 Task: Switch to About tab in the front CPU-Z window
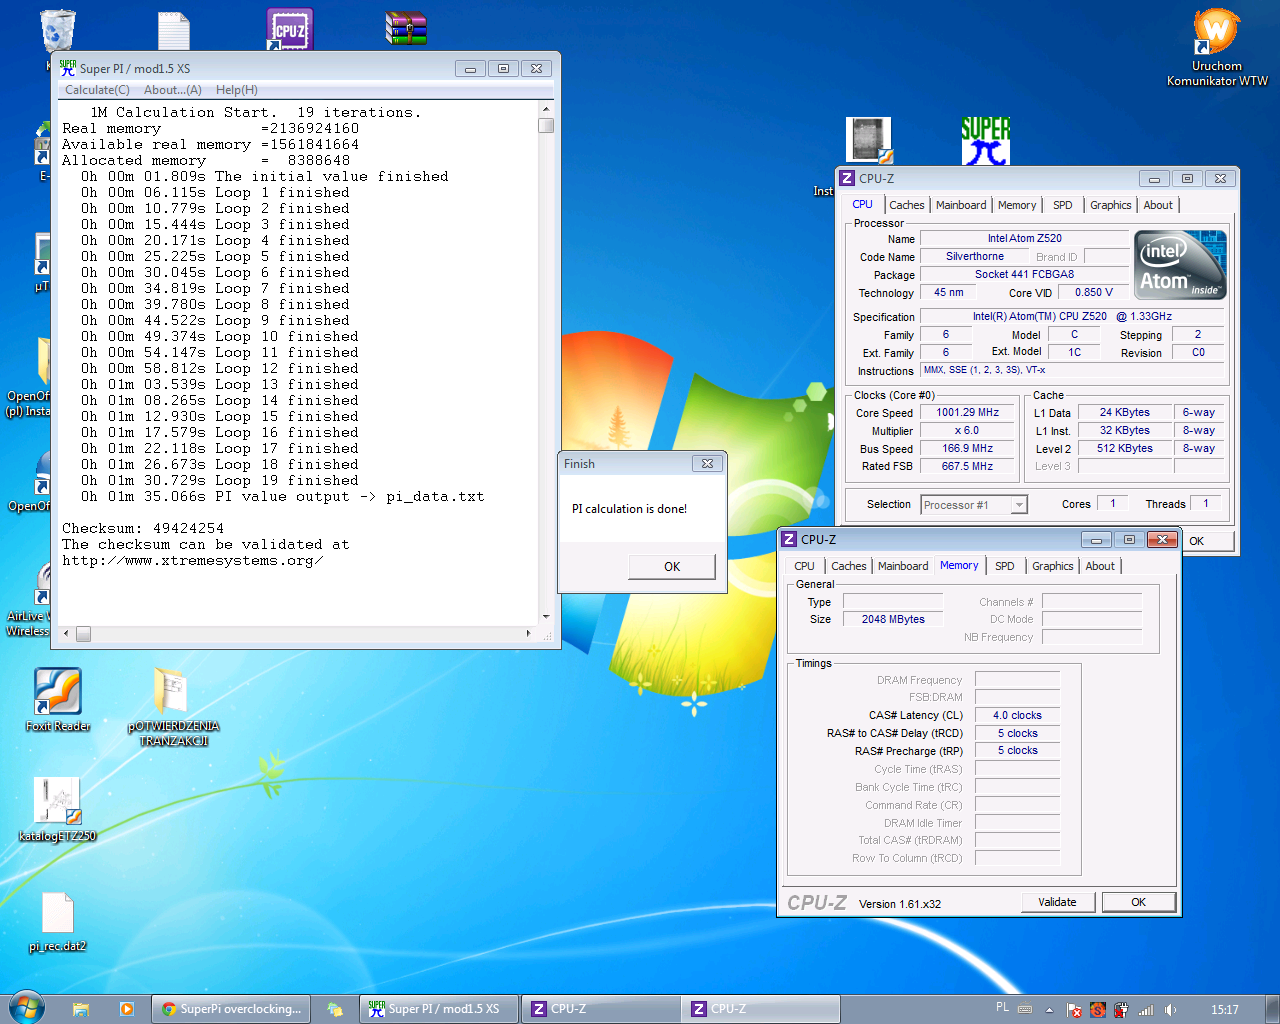point(1100,566)
